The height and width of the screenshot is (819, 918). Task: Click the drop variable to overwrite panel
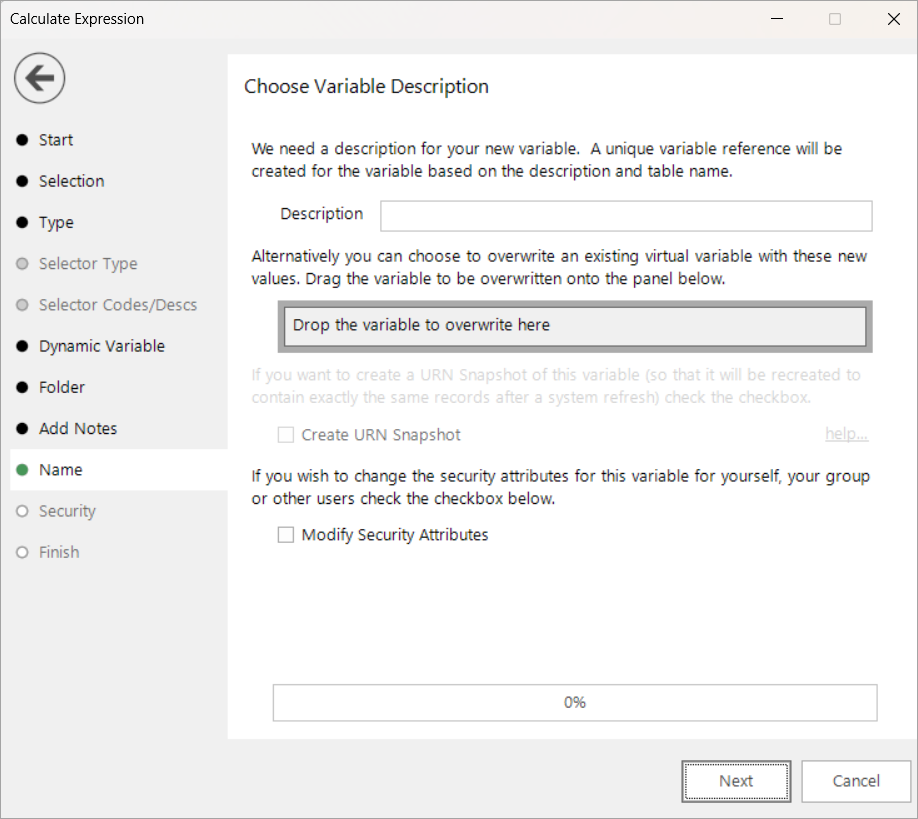[575, 327]
